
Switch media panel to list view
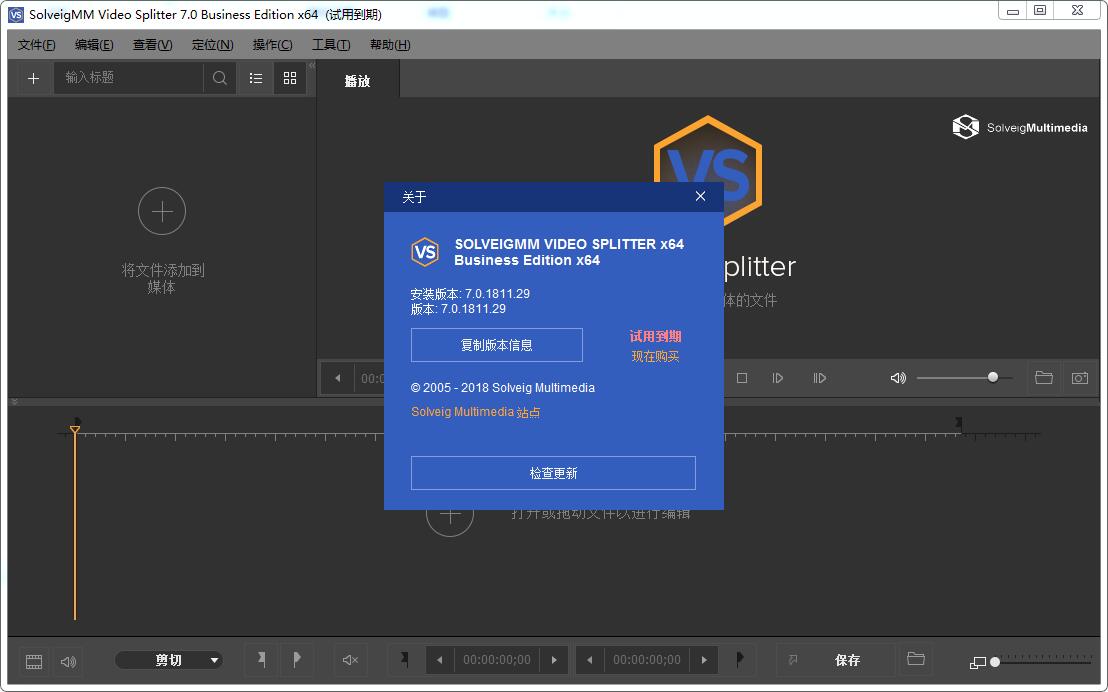[x=256, y=78]
